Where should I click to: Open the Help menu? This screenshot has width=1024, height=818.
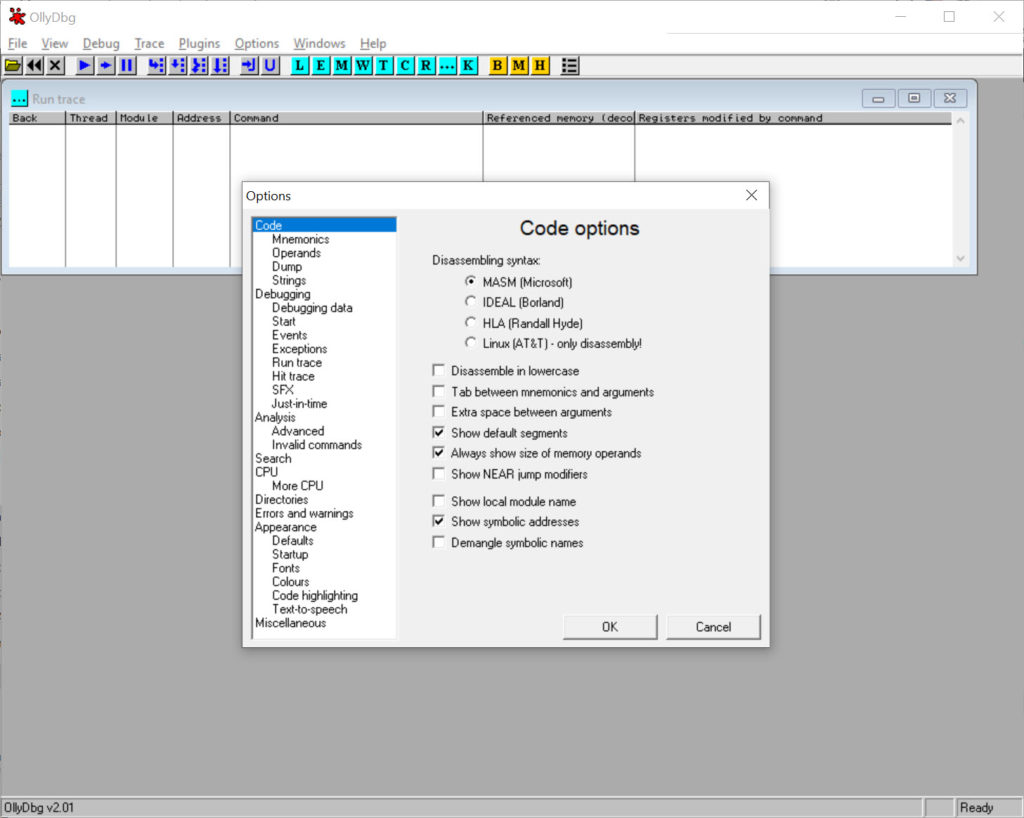click(373, 43)
